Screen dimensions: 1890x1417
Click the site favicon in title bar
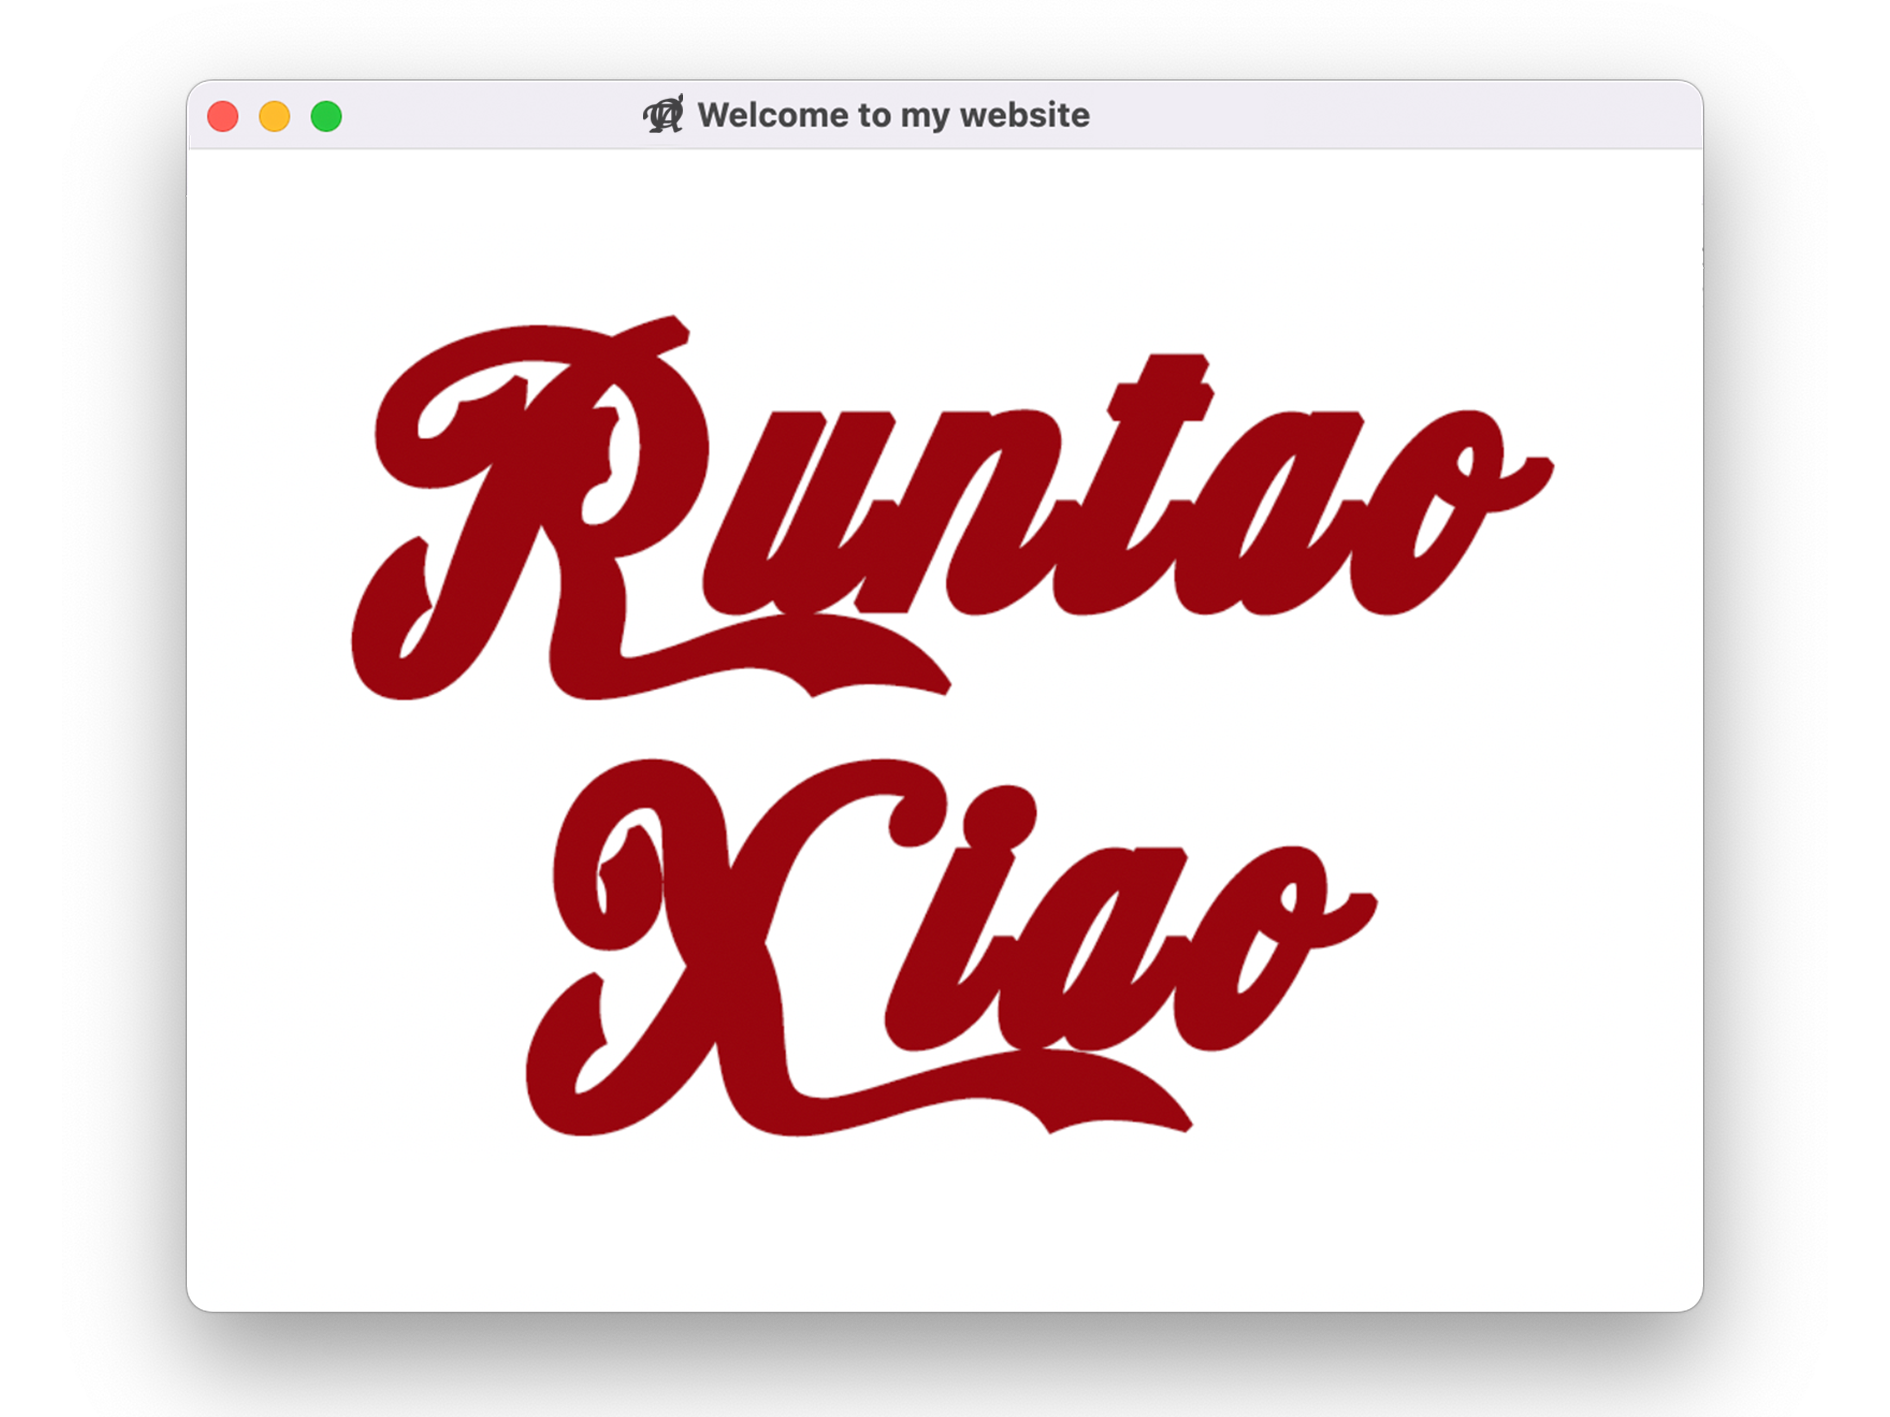664,115
